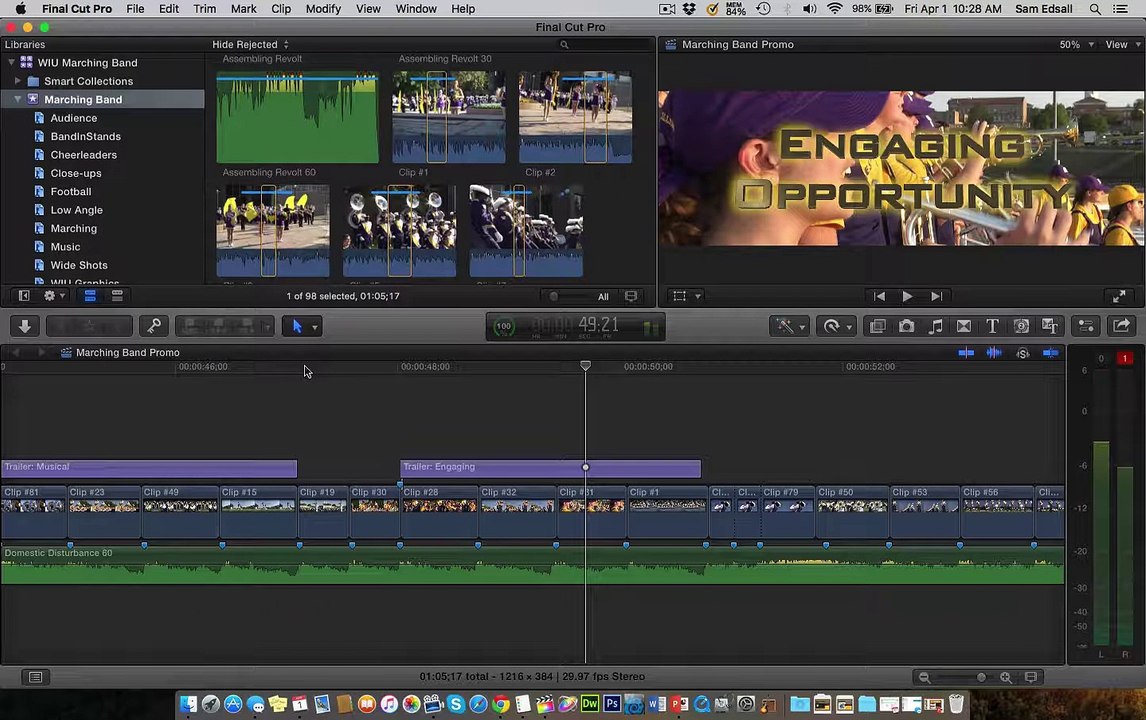Open the Window menu

point(416,9)
